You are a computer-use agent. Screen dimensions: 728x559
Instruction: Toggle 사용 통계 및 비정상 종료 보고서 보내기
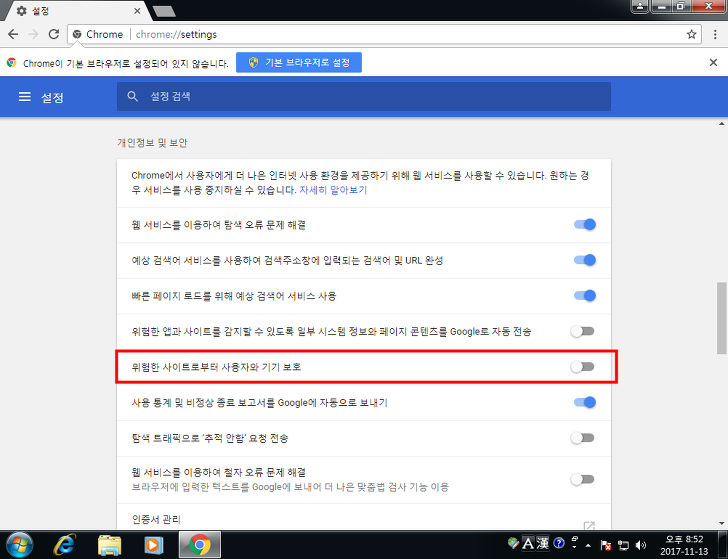[585, 403]
